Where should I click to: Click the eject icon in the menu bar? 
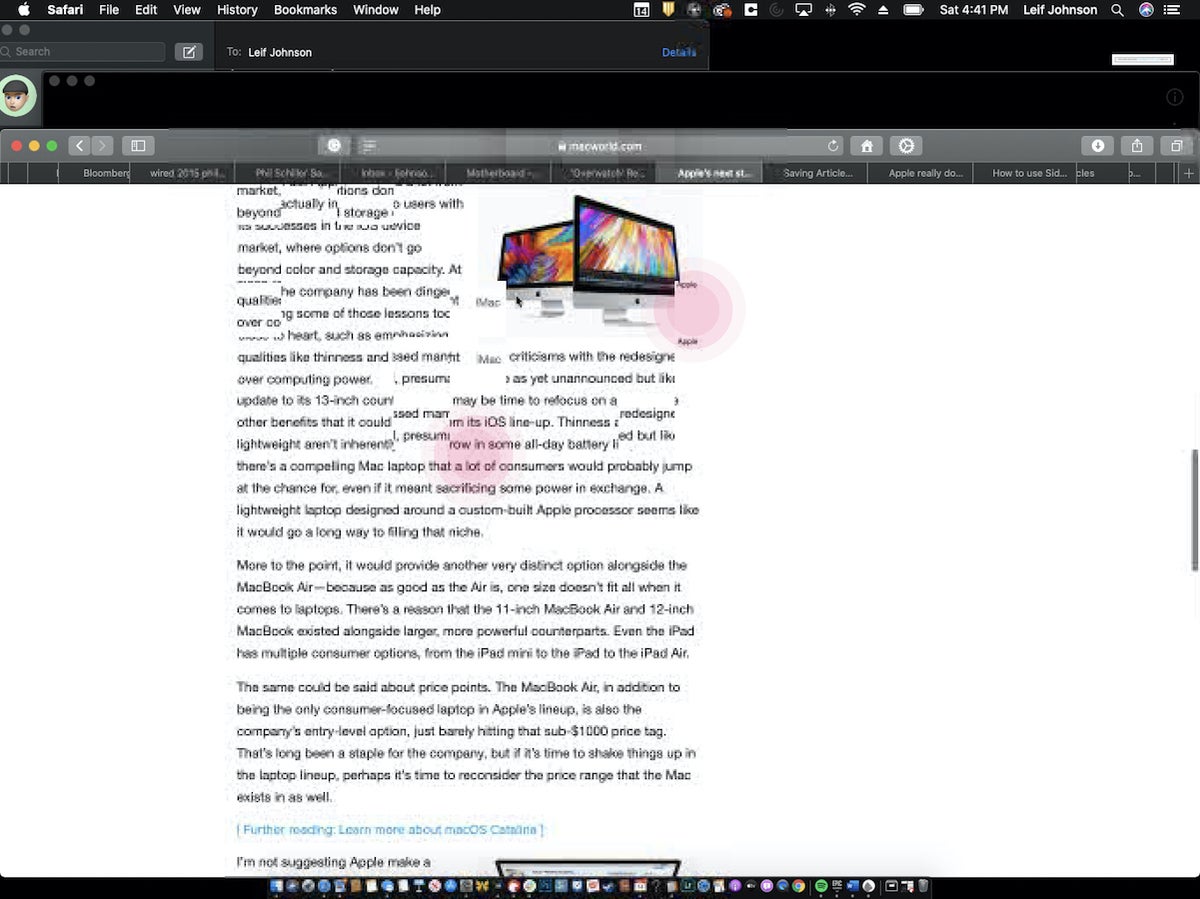coord(883,10)
